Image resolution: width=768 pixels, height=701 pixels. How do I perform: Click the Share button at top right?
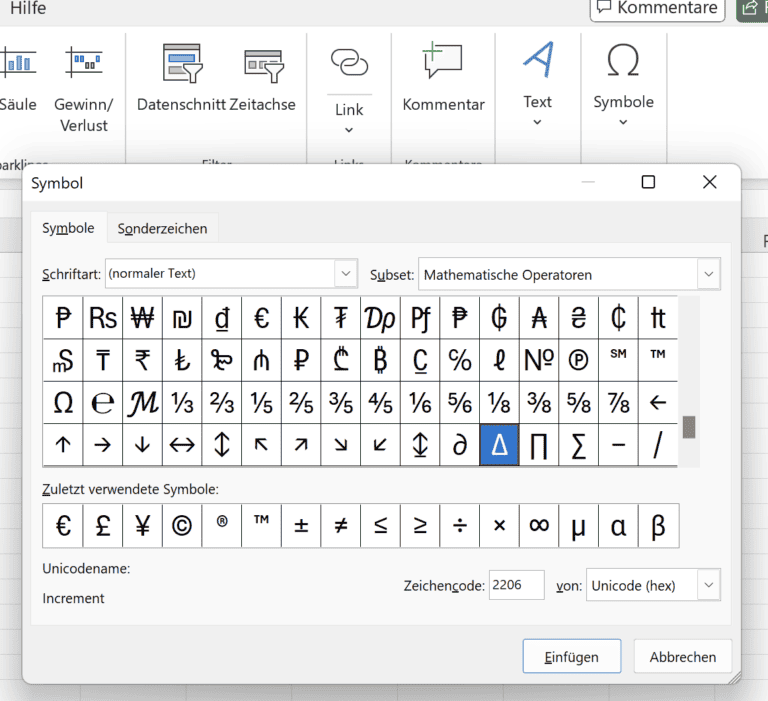pos(752,8)
